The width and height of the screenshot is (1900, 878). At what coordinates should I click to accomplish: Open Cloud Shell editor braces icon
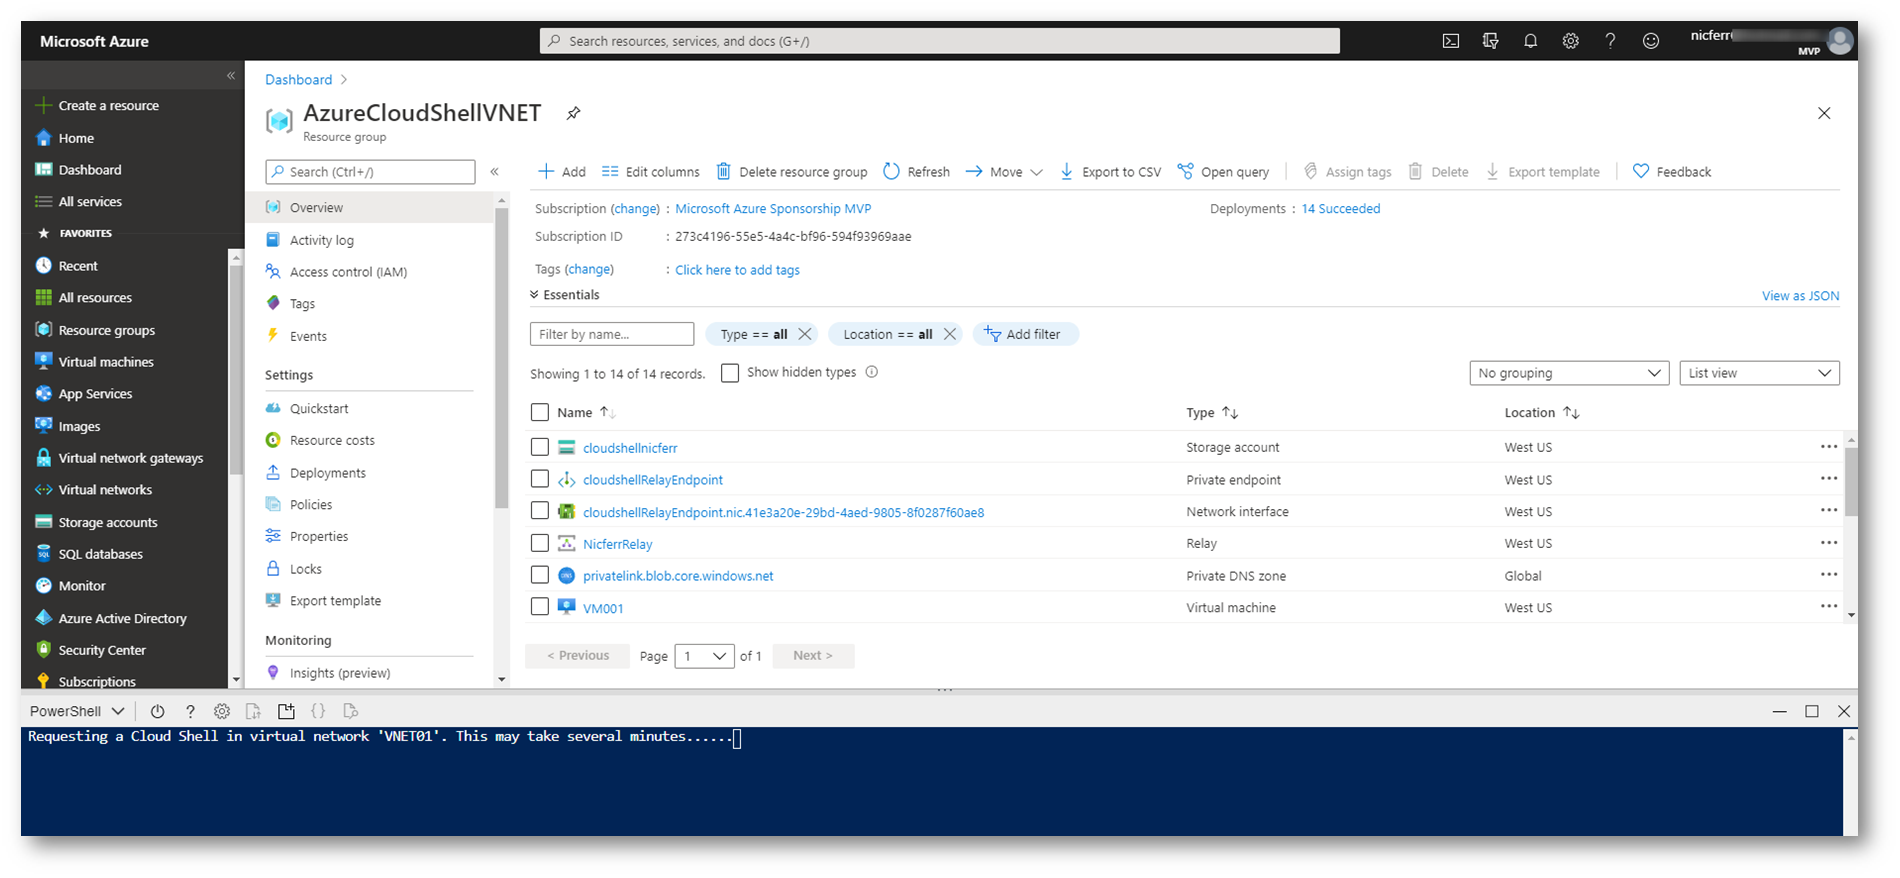coord(318,711)
